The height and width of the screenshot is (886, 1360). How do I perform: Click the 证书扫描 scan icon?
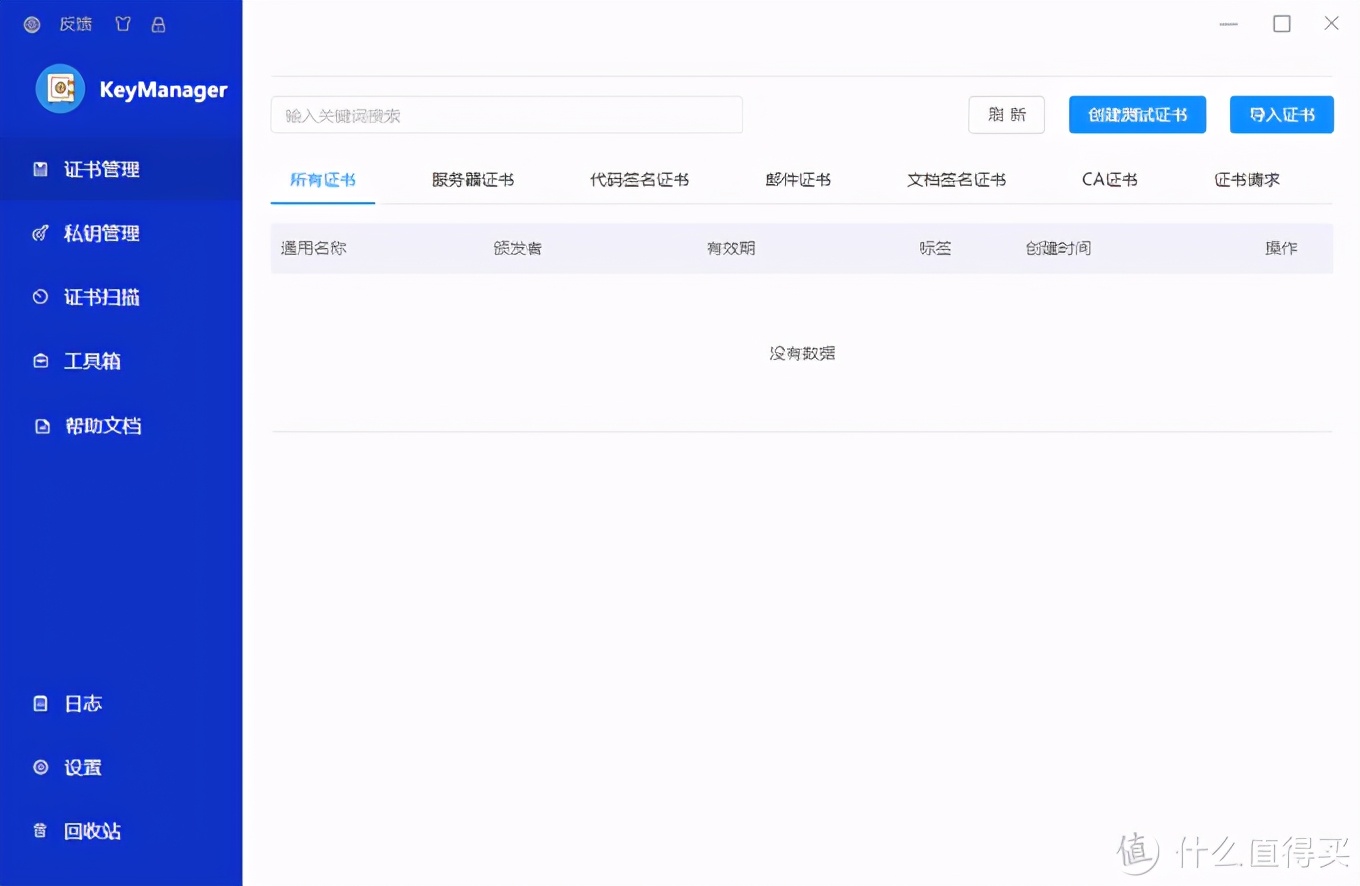(40, 297)
